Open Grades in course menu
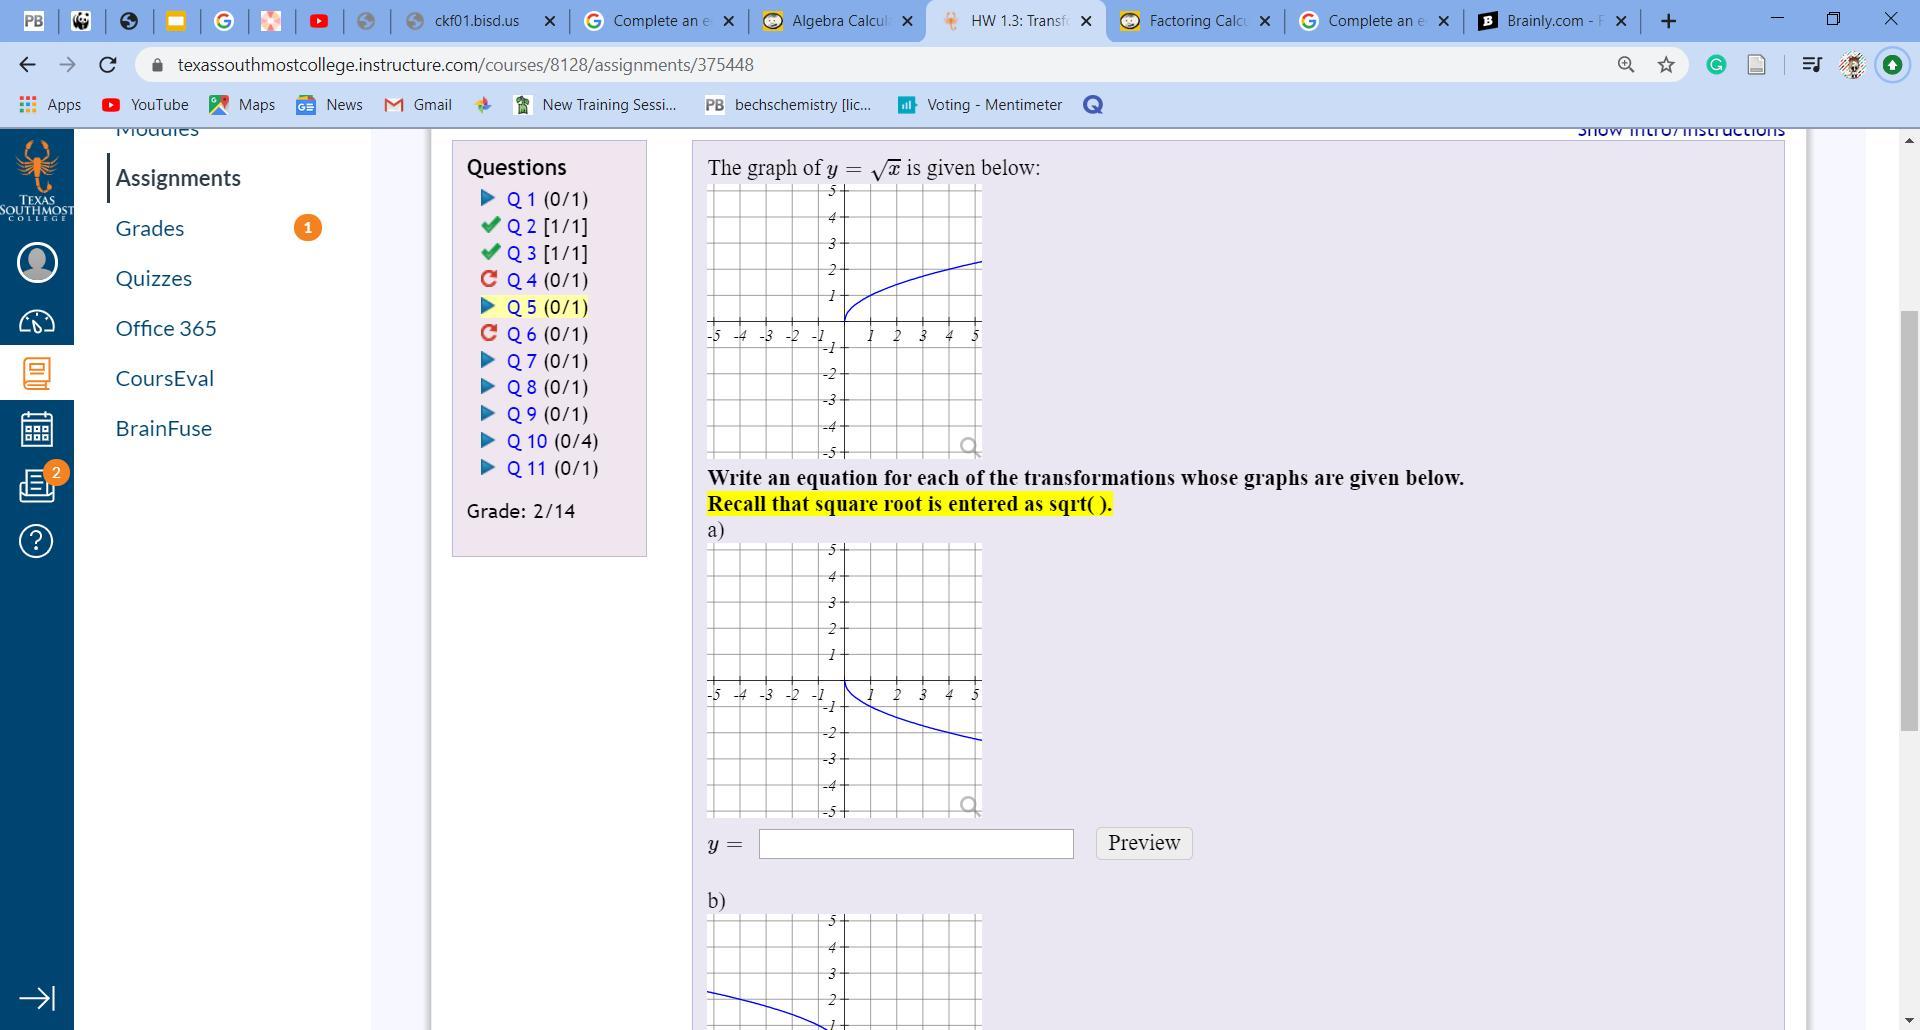This screenshot has width=1920, height=1030. (150, 228)
